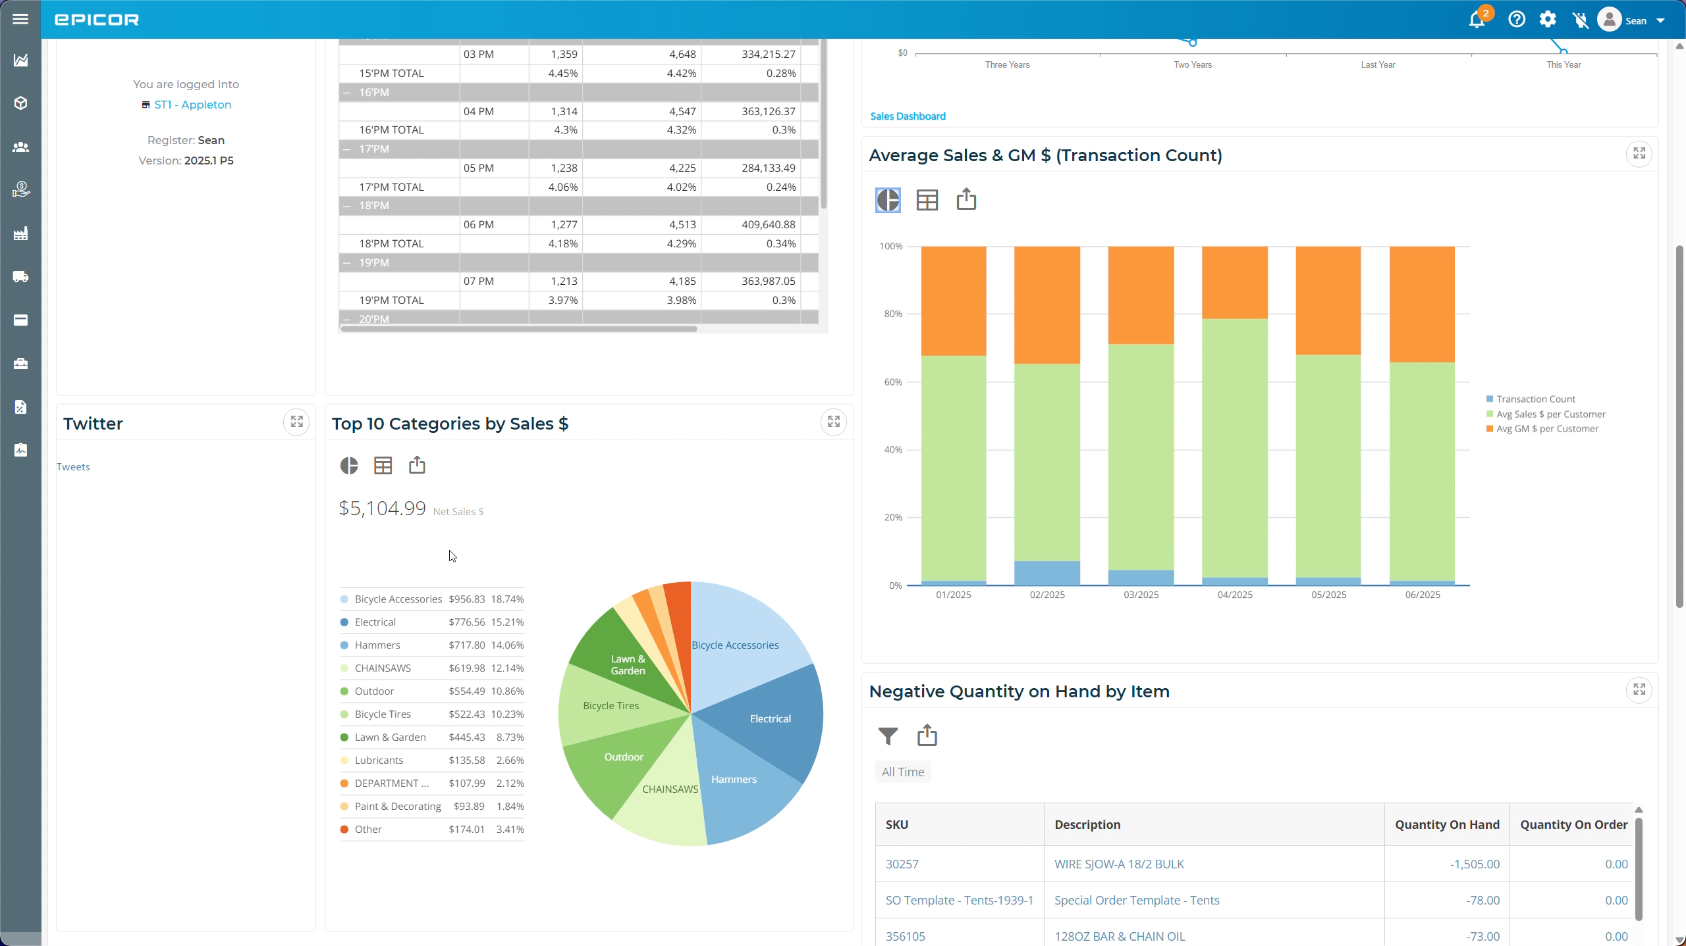Screen dimensions: 1686x946
Task: Open the customers icon in the sidebar
Action: tap(20, 146)
